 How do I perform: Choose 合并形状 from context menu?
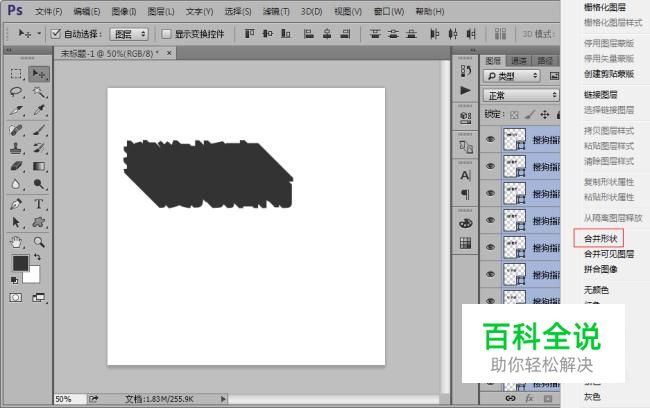point(600,238)
